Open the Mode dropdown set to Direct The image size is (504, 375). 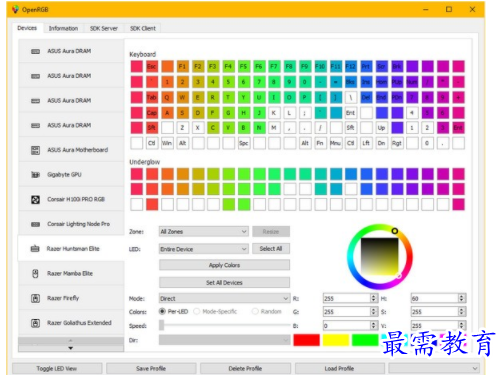click(x=224, y=298)
